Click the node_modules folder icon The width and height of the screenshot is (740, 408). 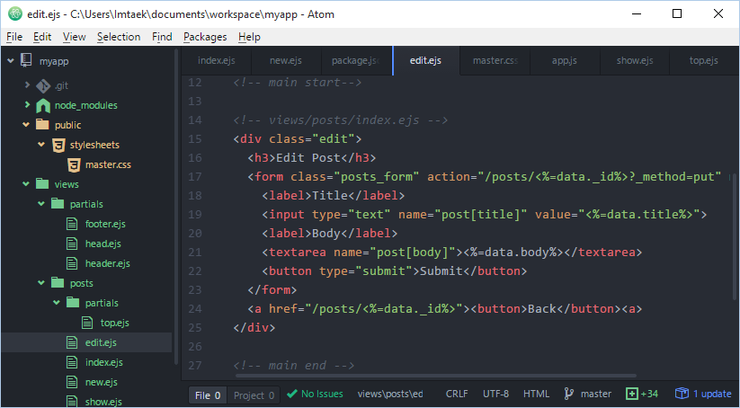[43, 106]
